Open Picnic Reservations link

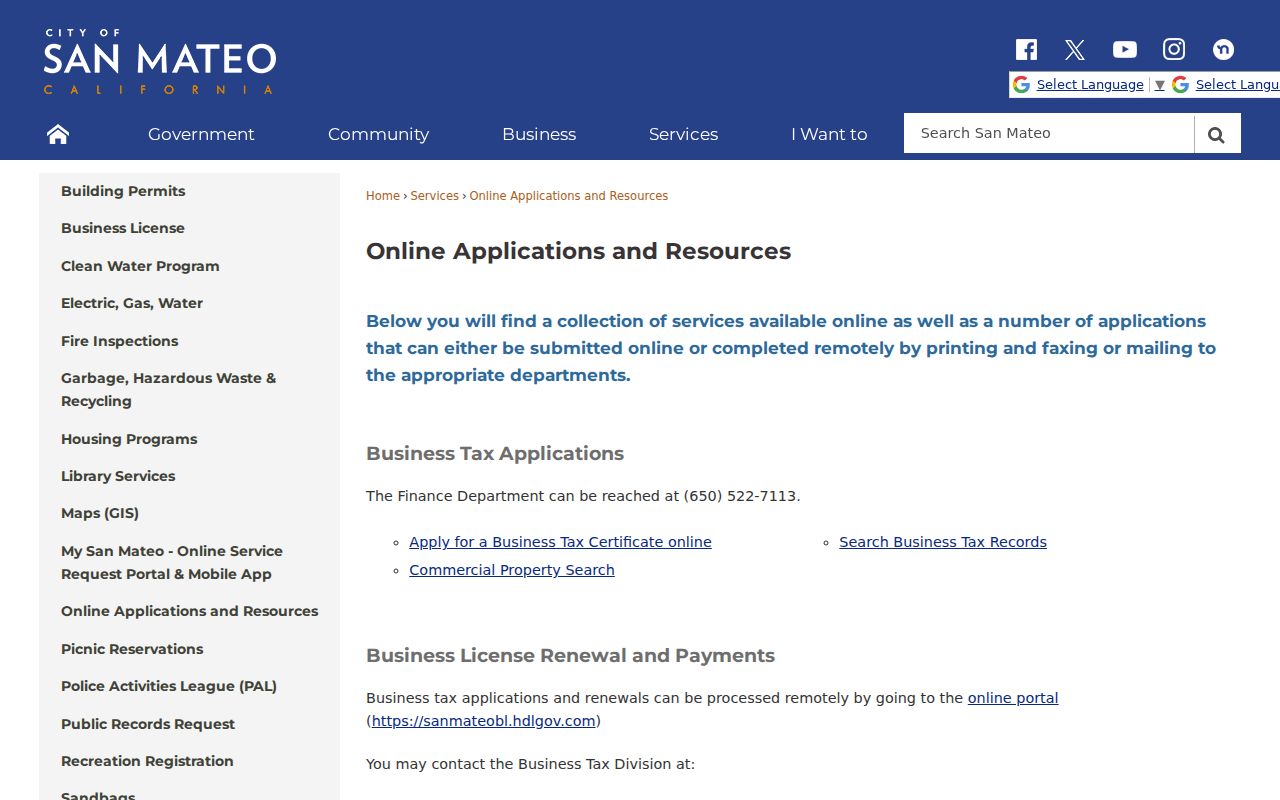(132, 649)
